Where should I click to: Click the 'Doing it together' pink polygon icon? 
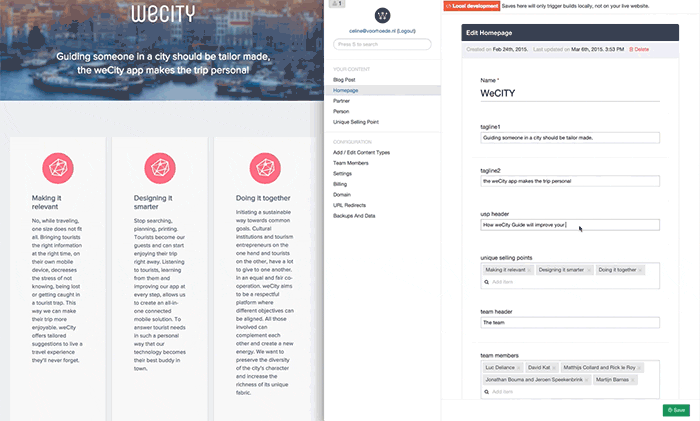(265, 168)
